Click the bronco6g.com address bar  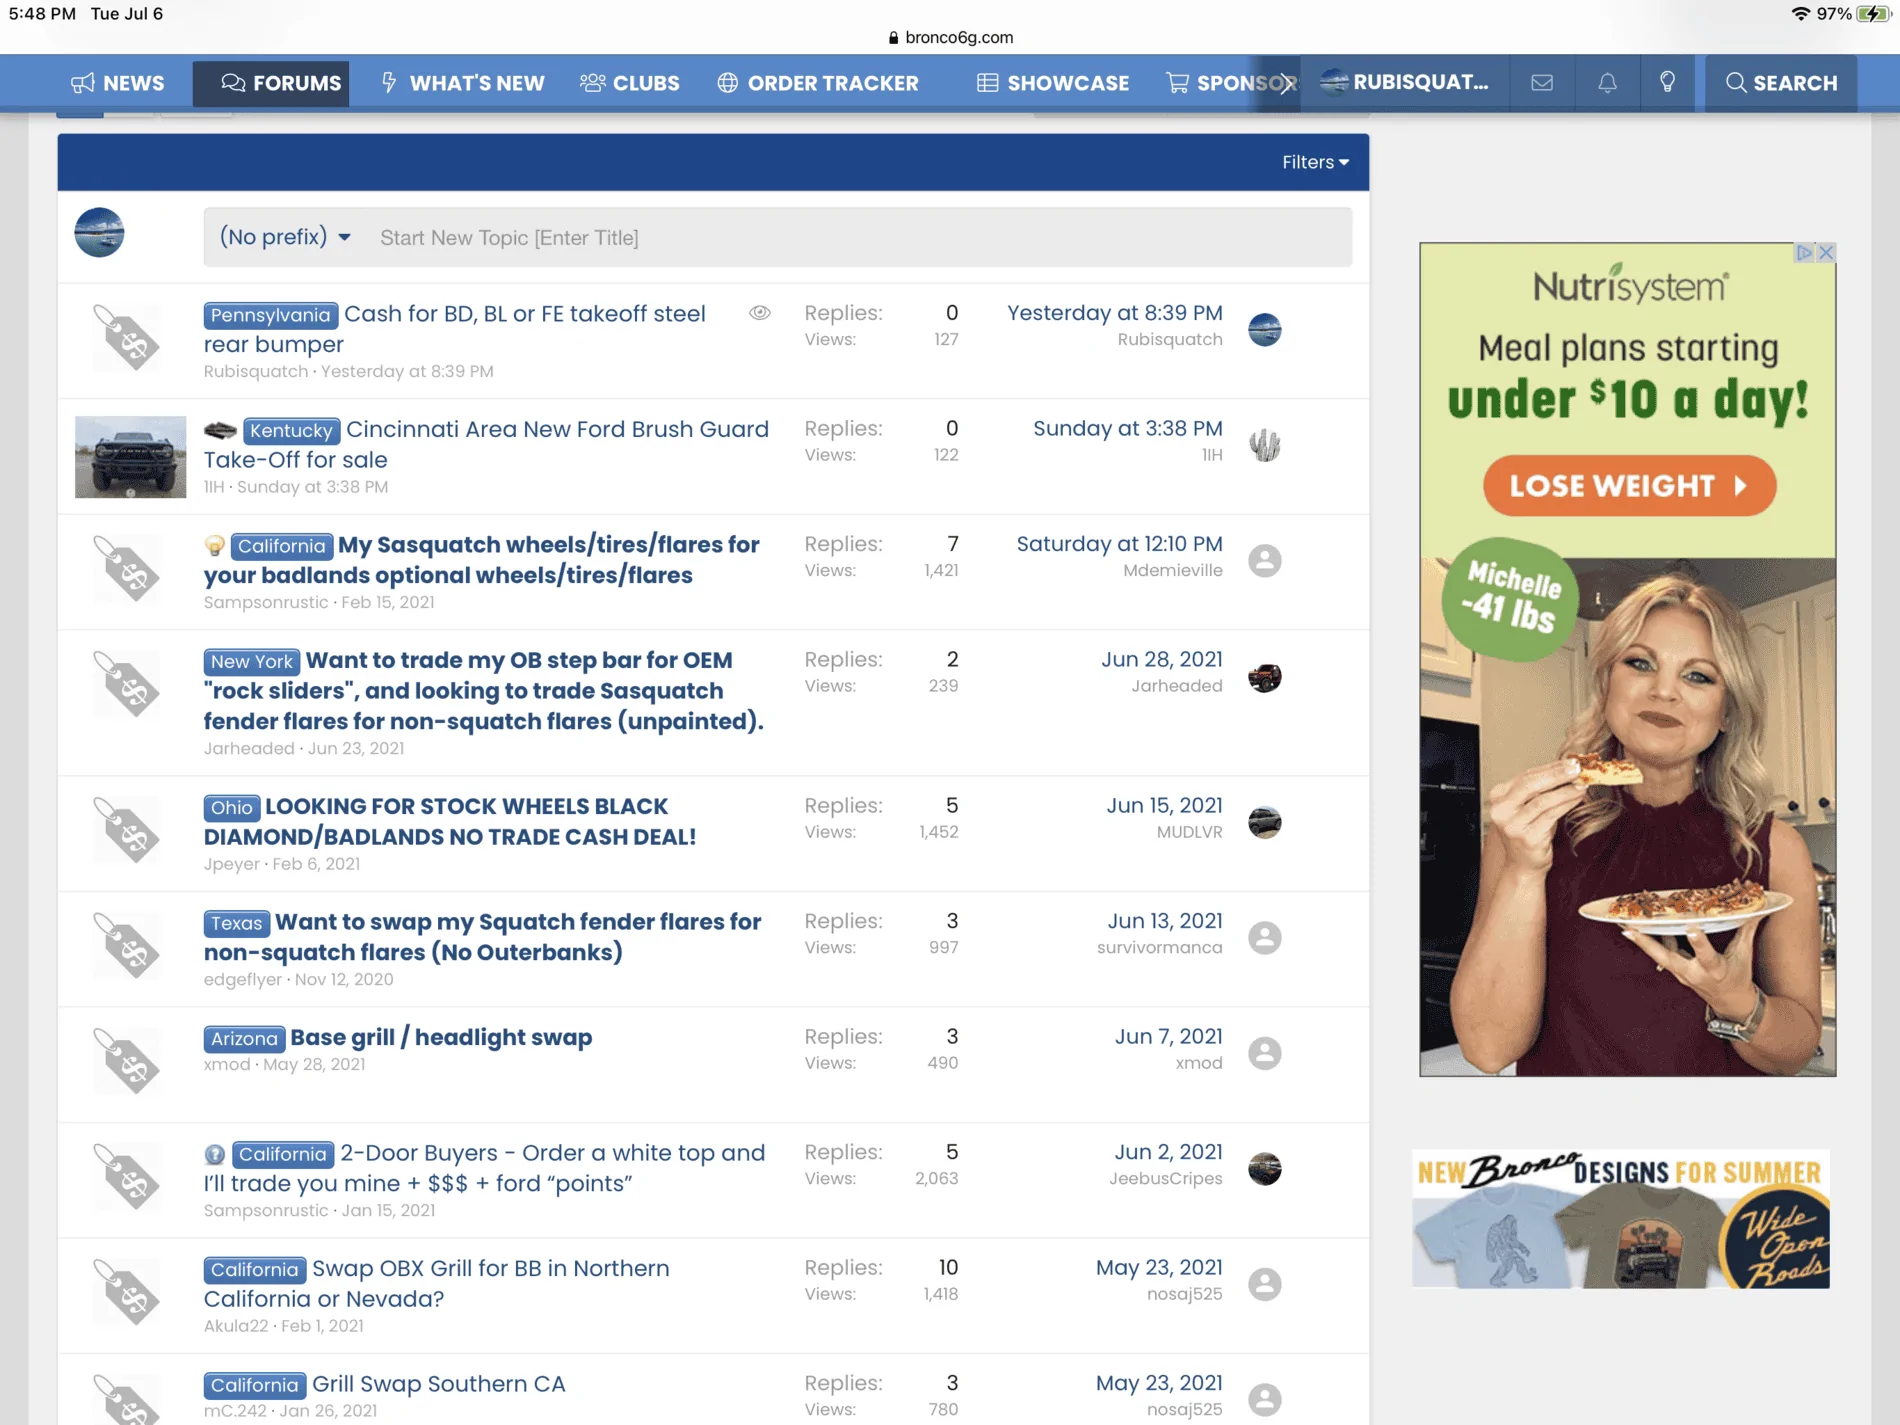click(950, 37)
